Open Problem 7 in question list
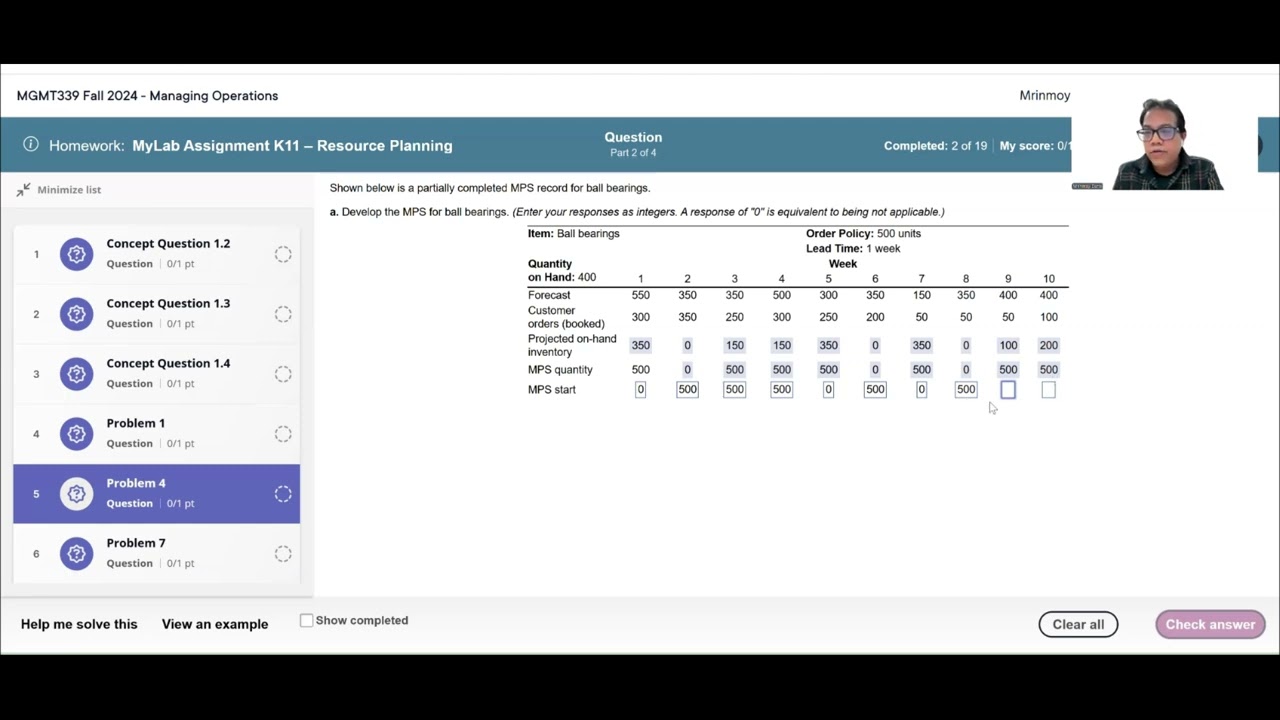Image resolution: width=1280 pixels, height=720 pixels. point(156,554)
